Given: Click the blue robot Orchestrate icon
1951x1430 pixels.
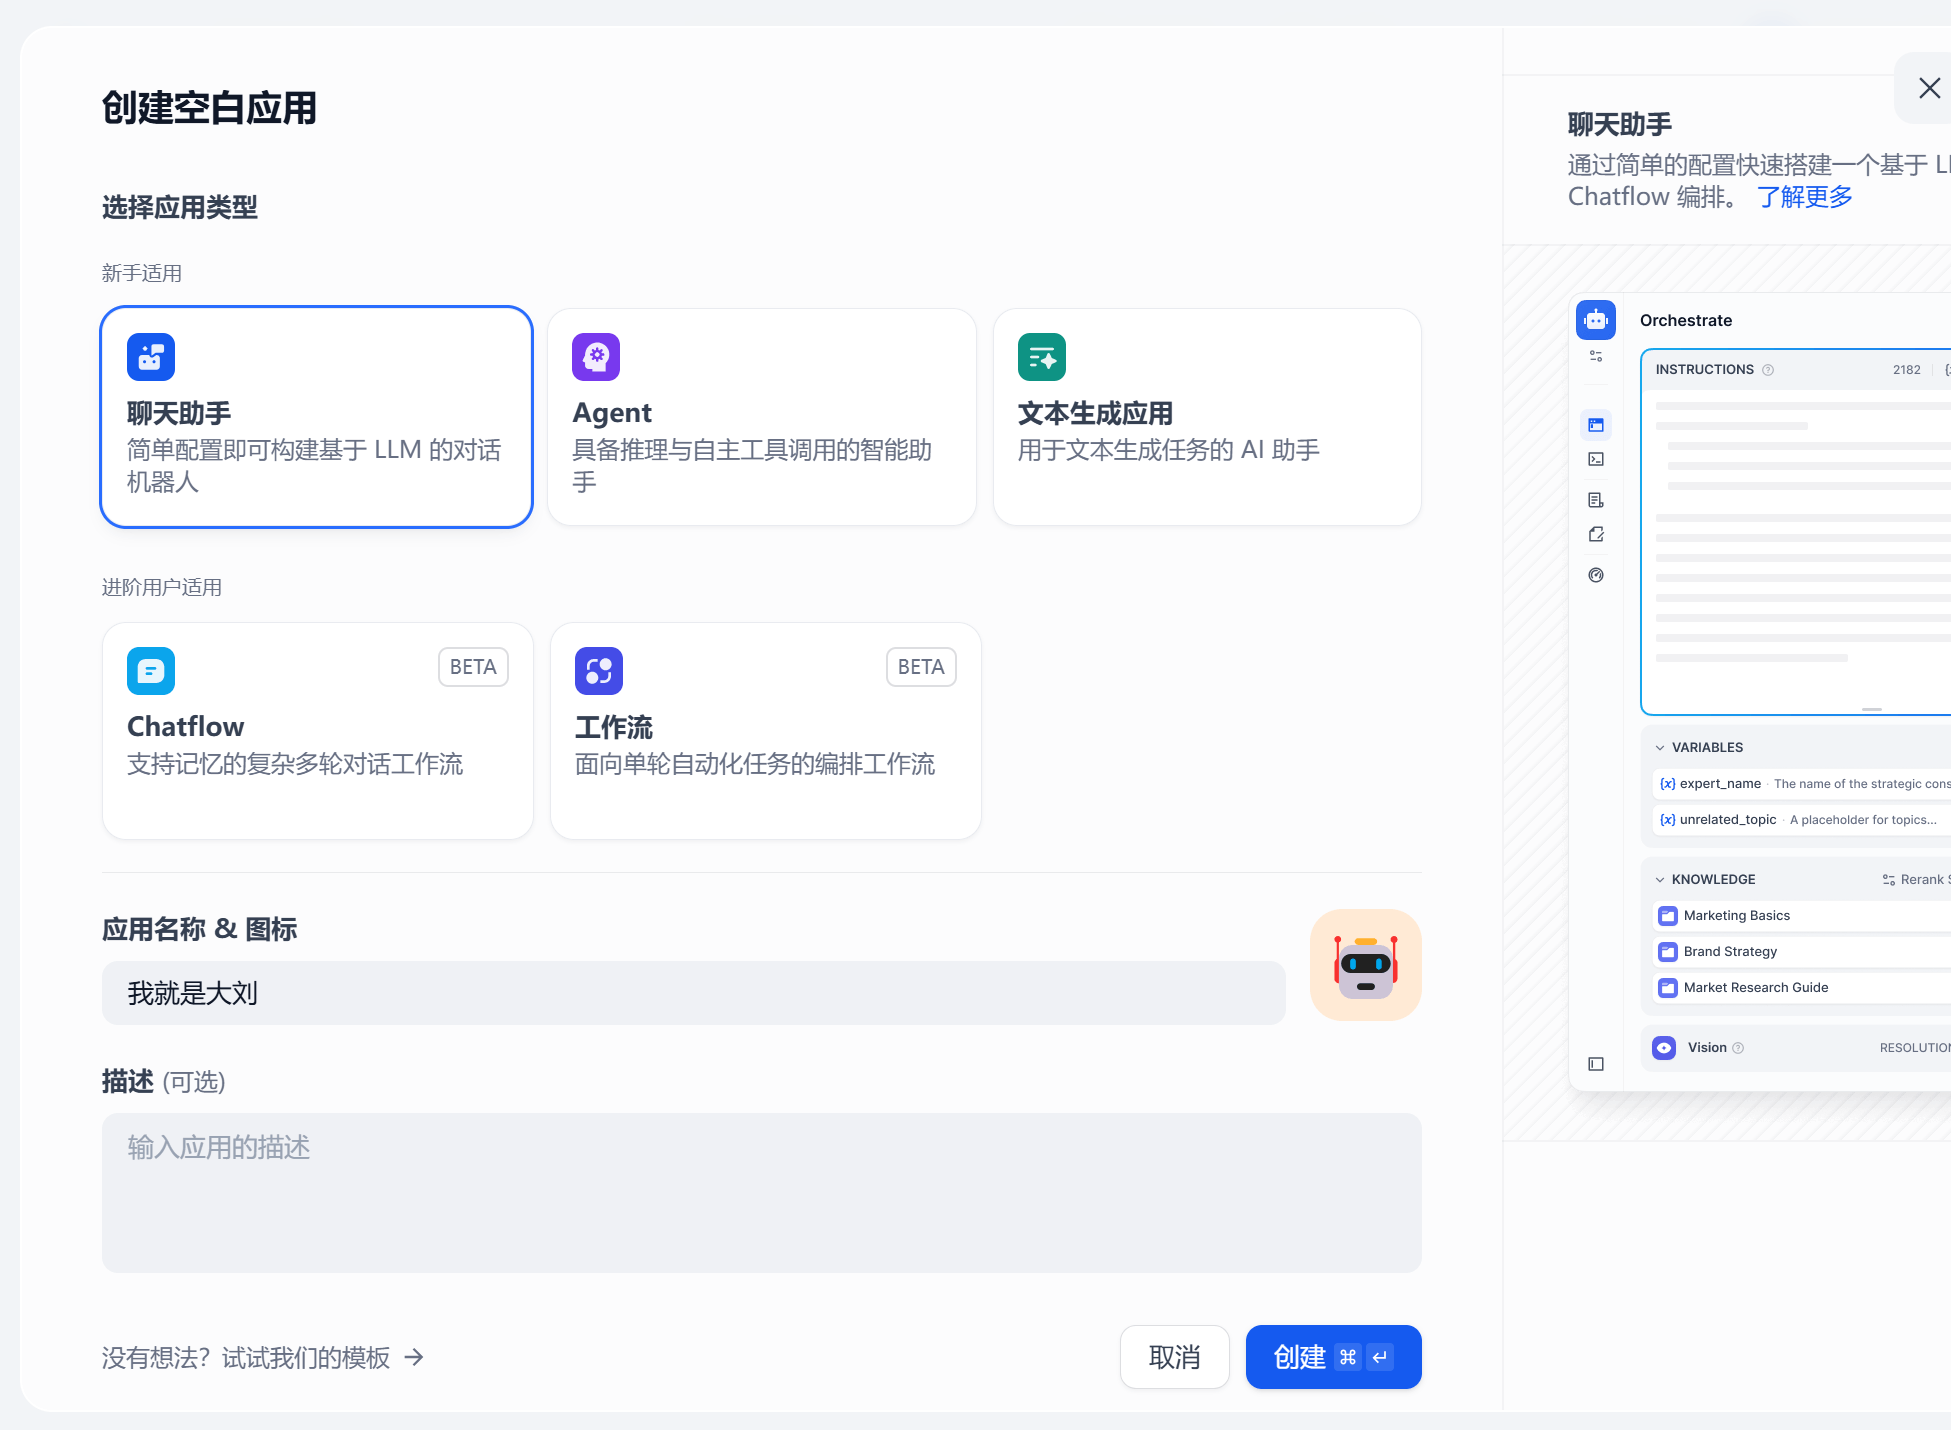Looking at the screenshot, I should coord(1596,320).
